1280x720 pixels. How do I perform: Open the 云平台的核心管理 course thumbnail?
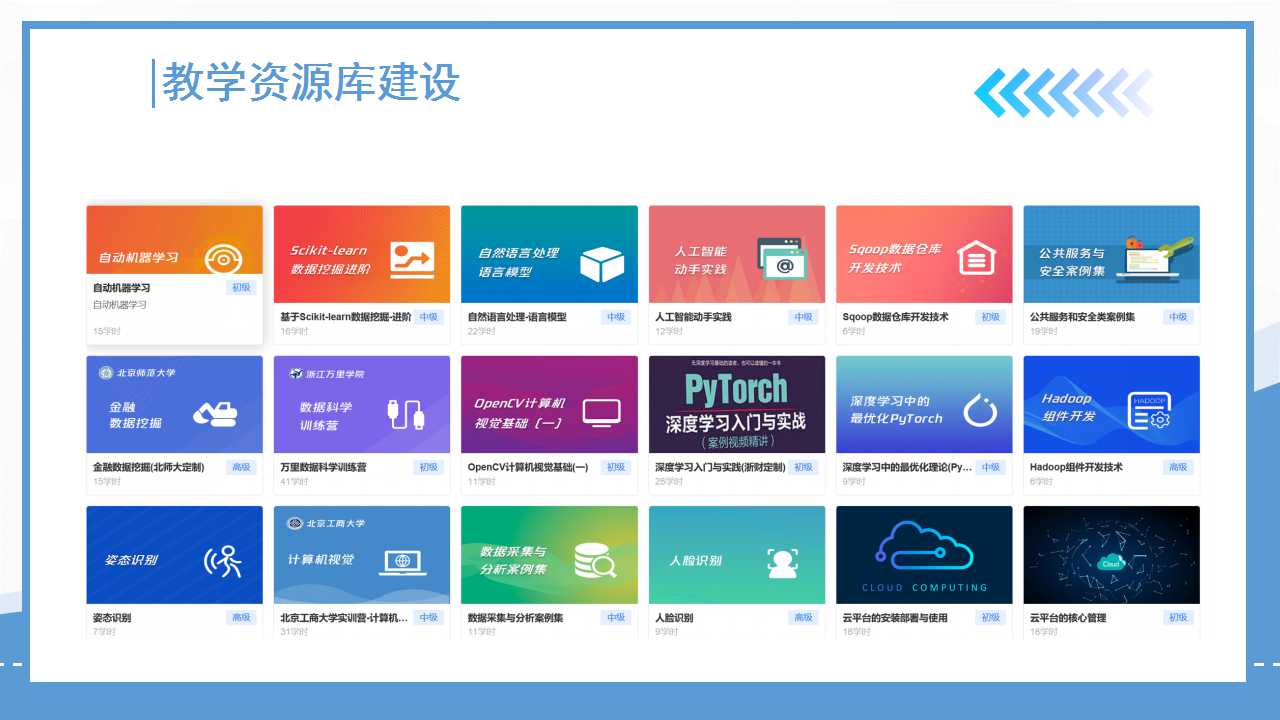tap(1111, 555)
